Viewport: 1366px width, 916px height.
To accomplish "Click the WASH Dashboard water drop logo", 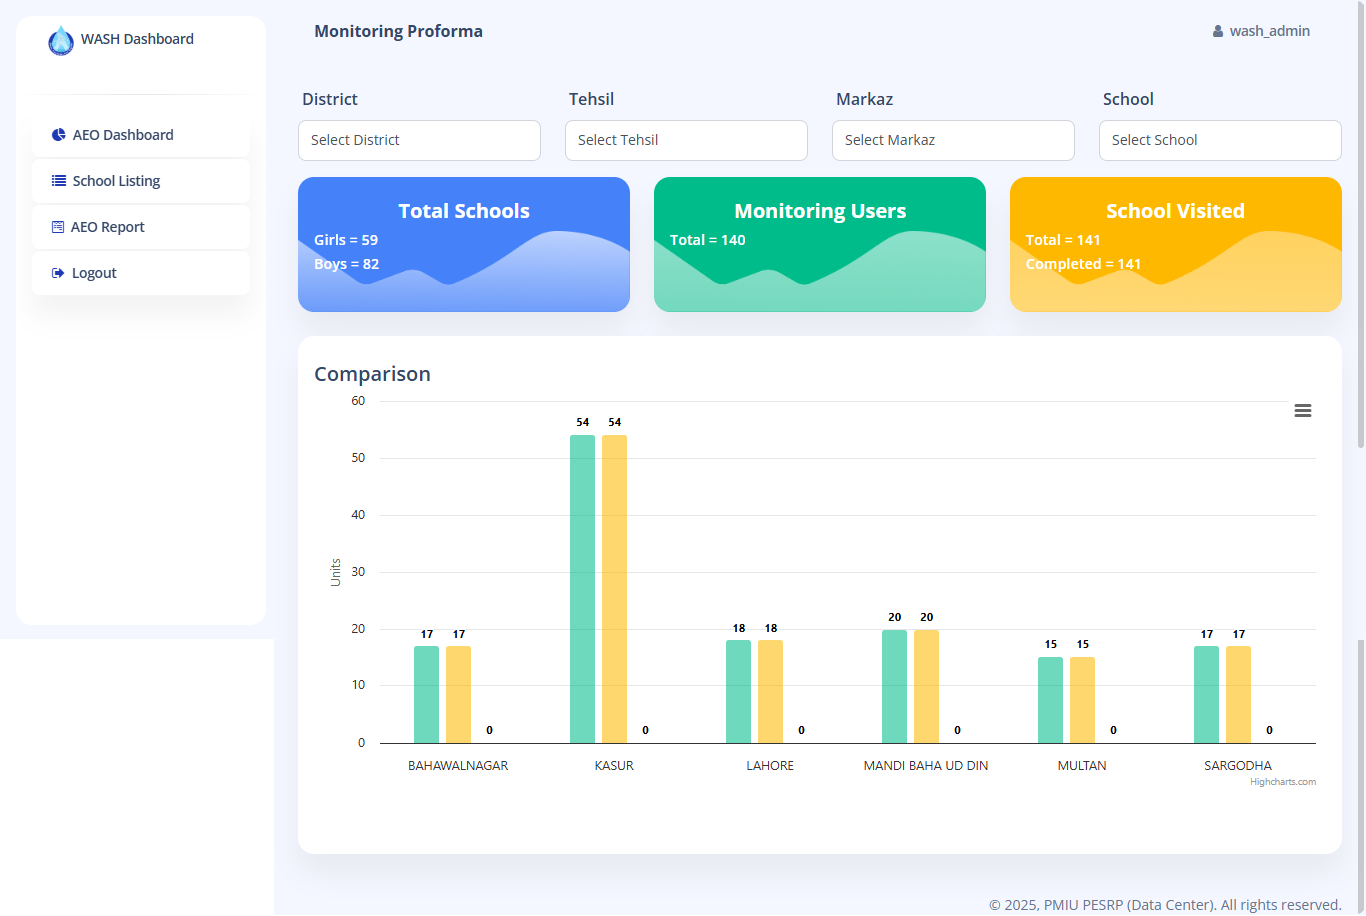I will [61, 40].
